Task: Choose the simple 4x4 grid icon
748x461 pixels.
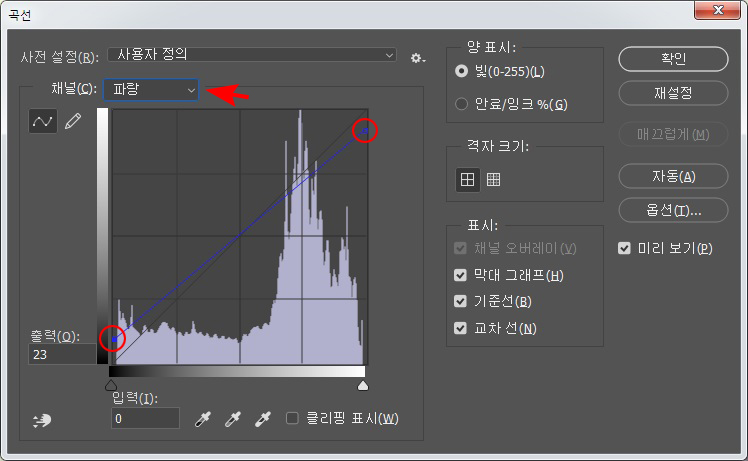Action: 468,180
